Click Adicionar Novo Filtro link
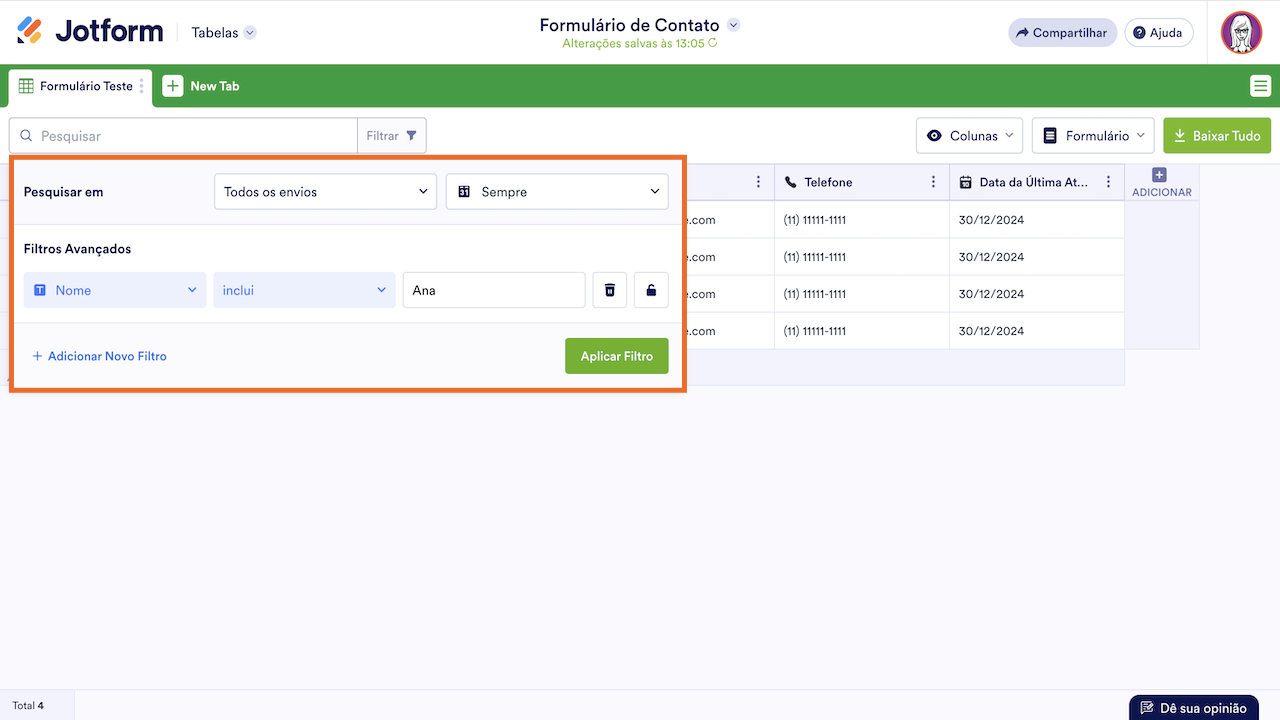This screenshot has height=720, width=1280. [99, 356]
